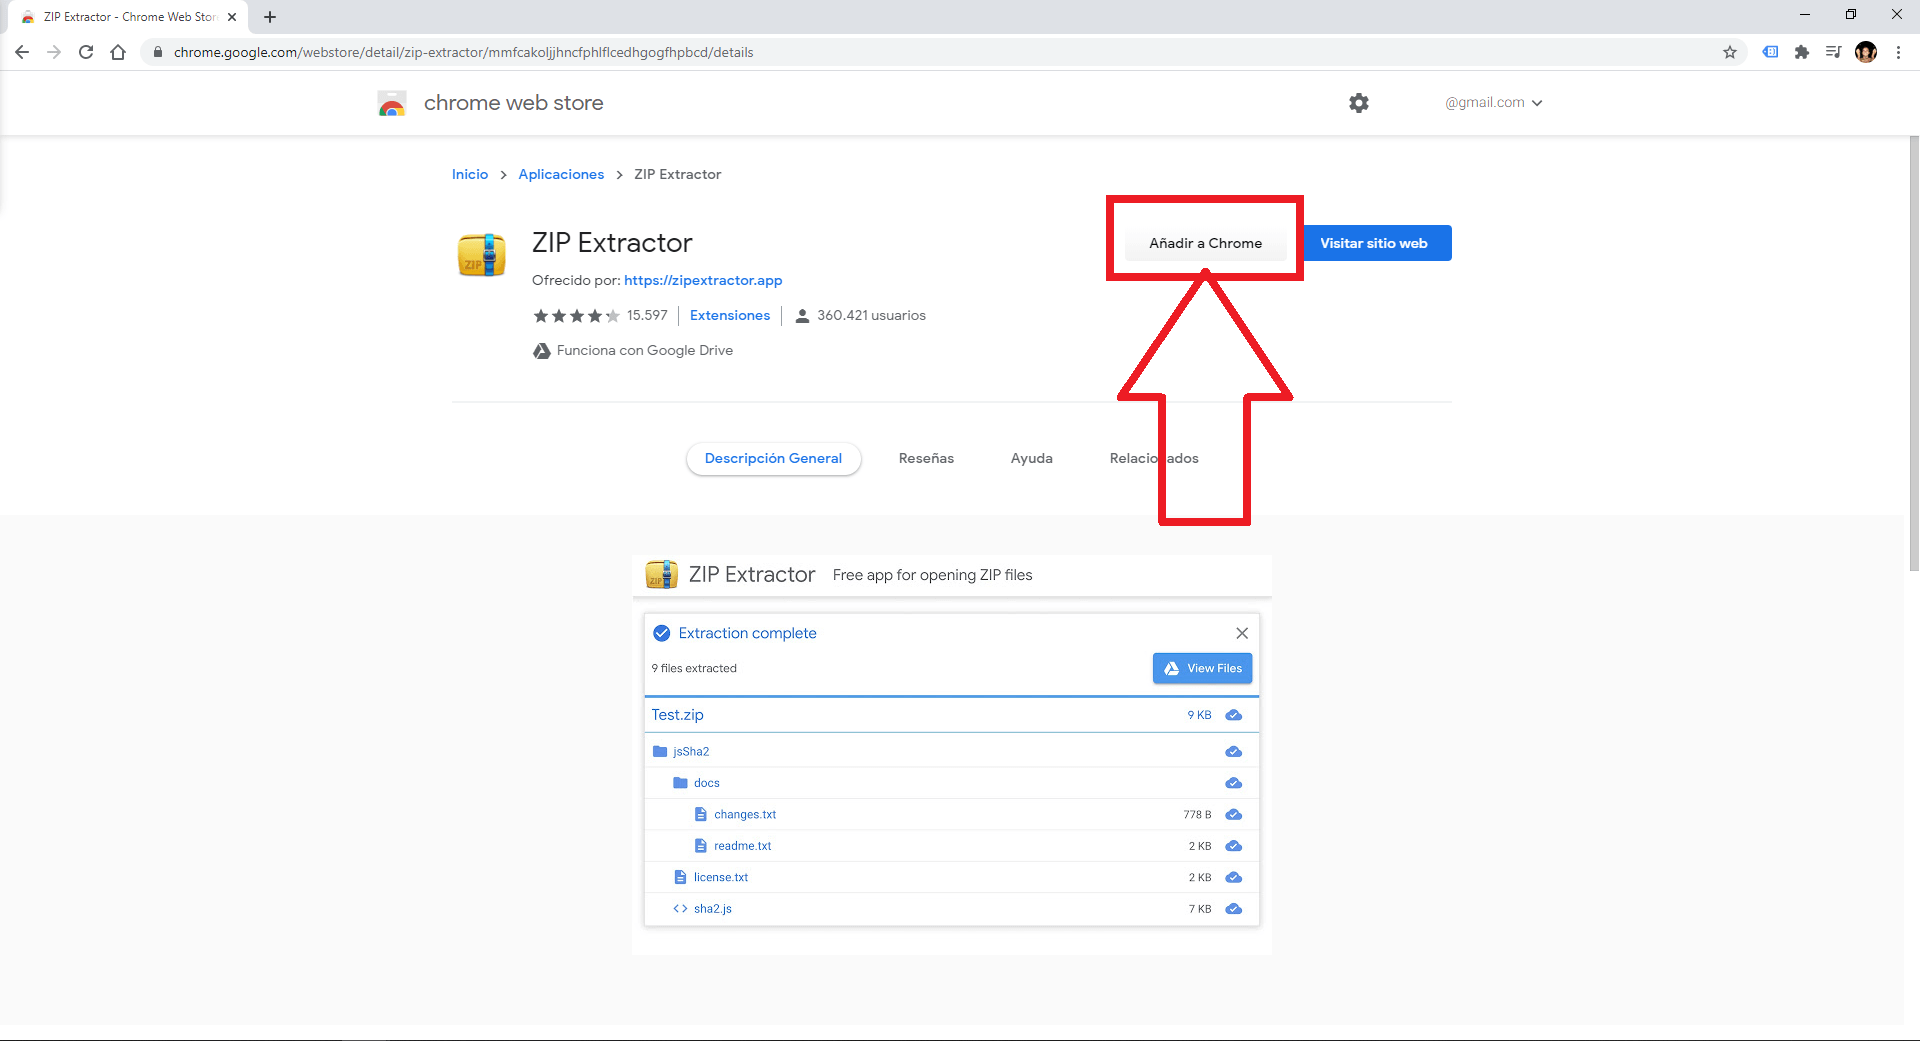Switch to Descripción General tab
The height and width of the screenshot is (1041, 1920).
[773, 459]
